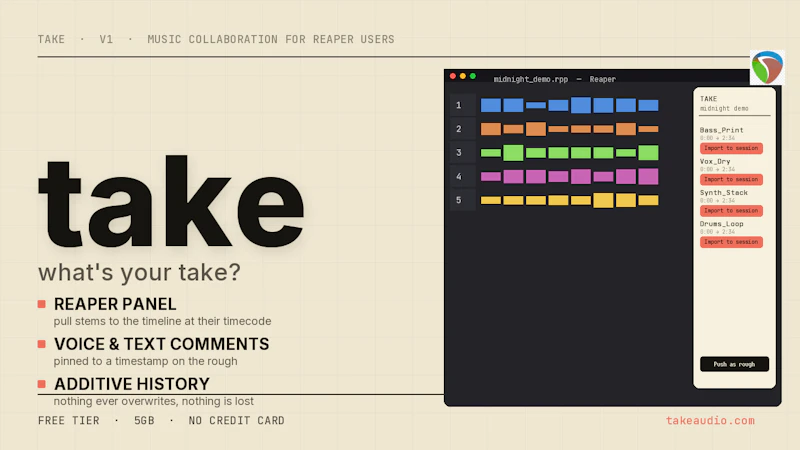Click the timecode under Bass_Print
This screenshot has height=450, width=800.
(x=717, y=138)
